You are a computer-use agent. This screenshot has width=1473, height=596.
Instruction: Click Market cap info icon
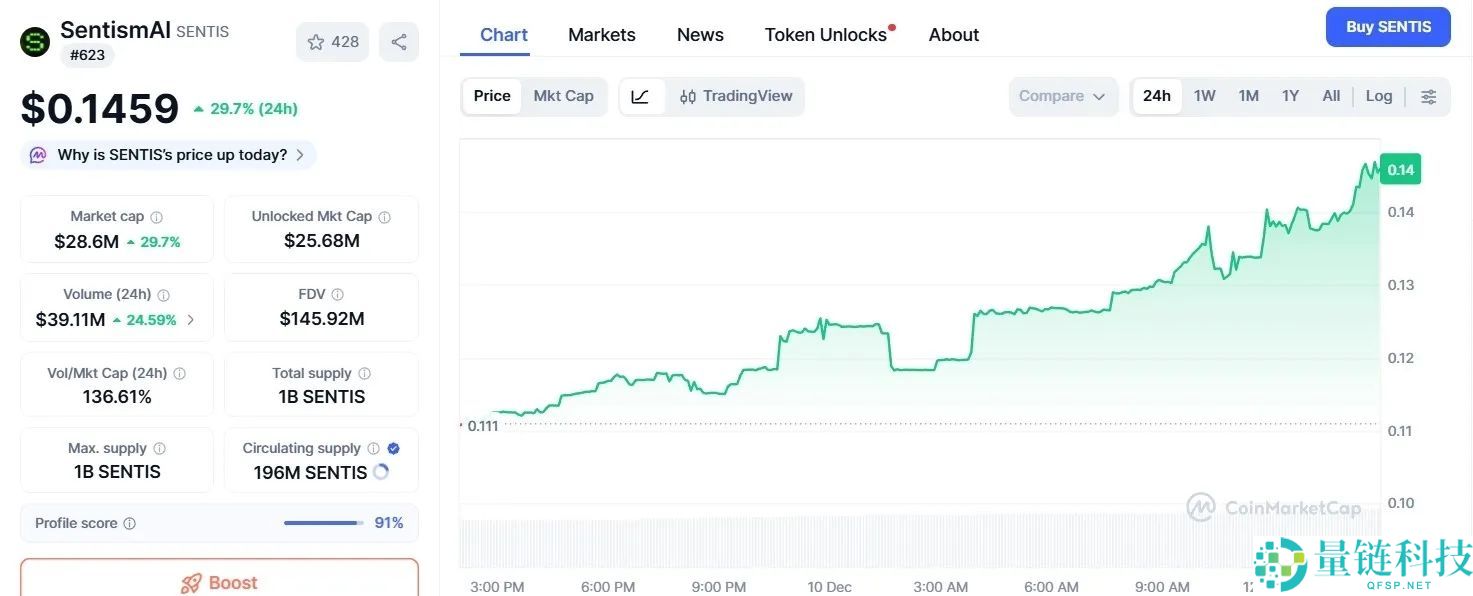(157, 217)
